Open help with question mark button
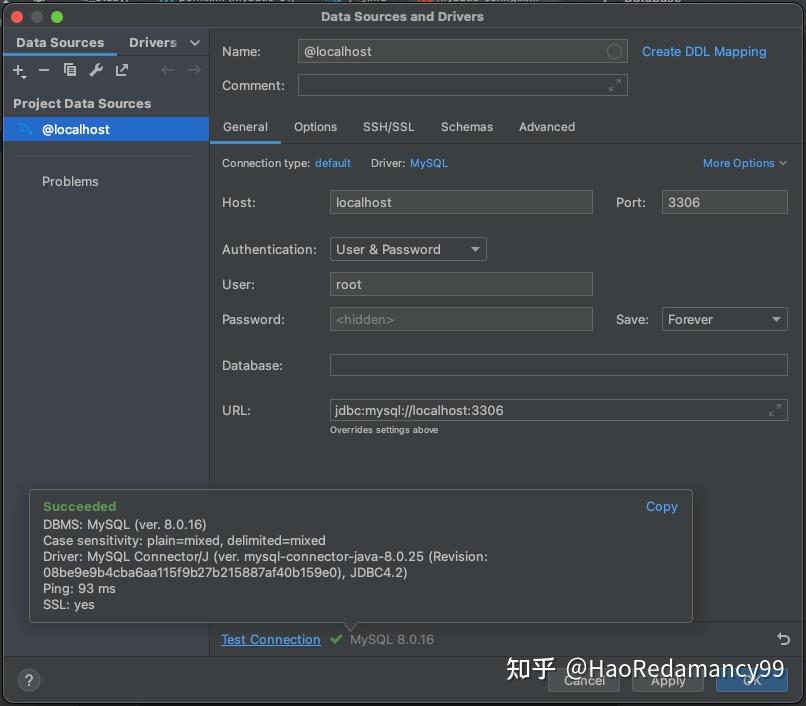806x706 pixels. (x=29, y=680)
